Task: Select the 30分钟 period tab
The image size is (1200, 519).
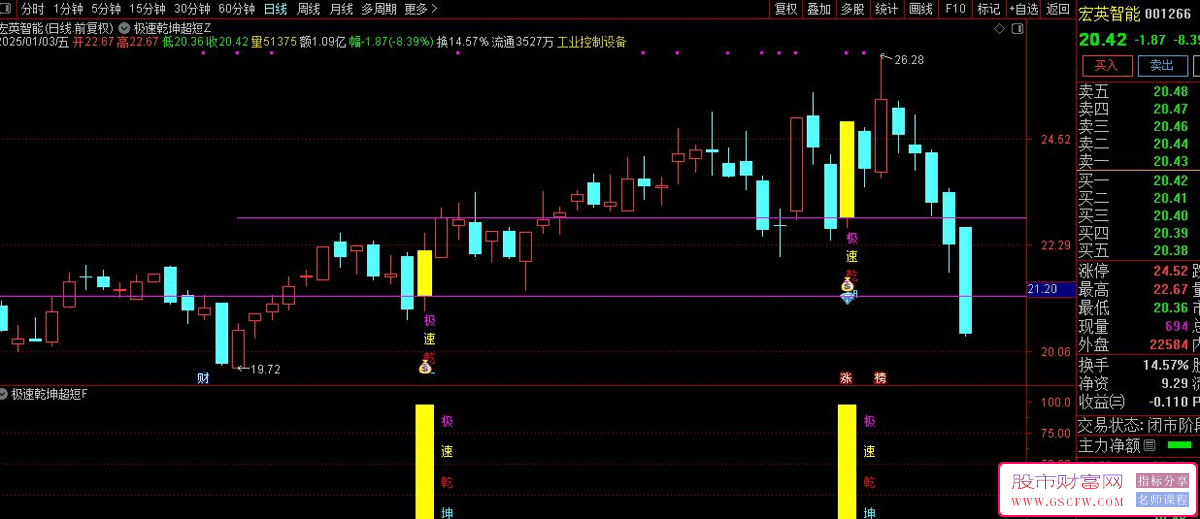Action: (x=192, y=9)
